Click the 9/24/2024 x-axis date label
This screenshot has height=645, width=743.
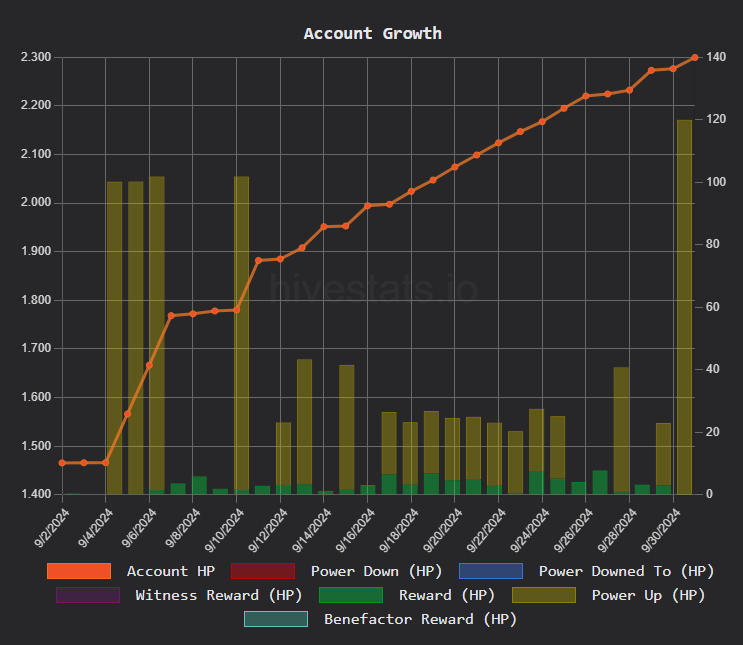point(530,530)
